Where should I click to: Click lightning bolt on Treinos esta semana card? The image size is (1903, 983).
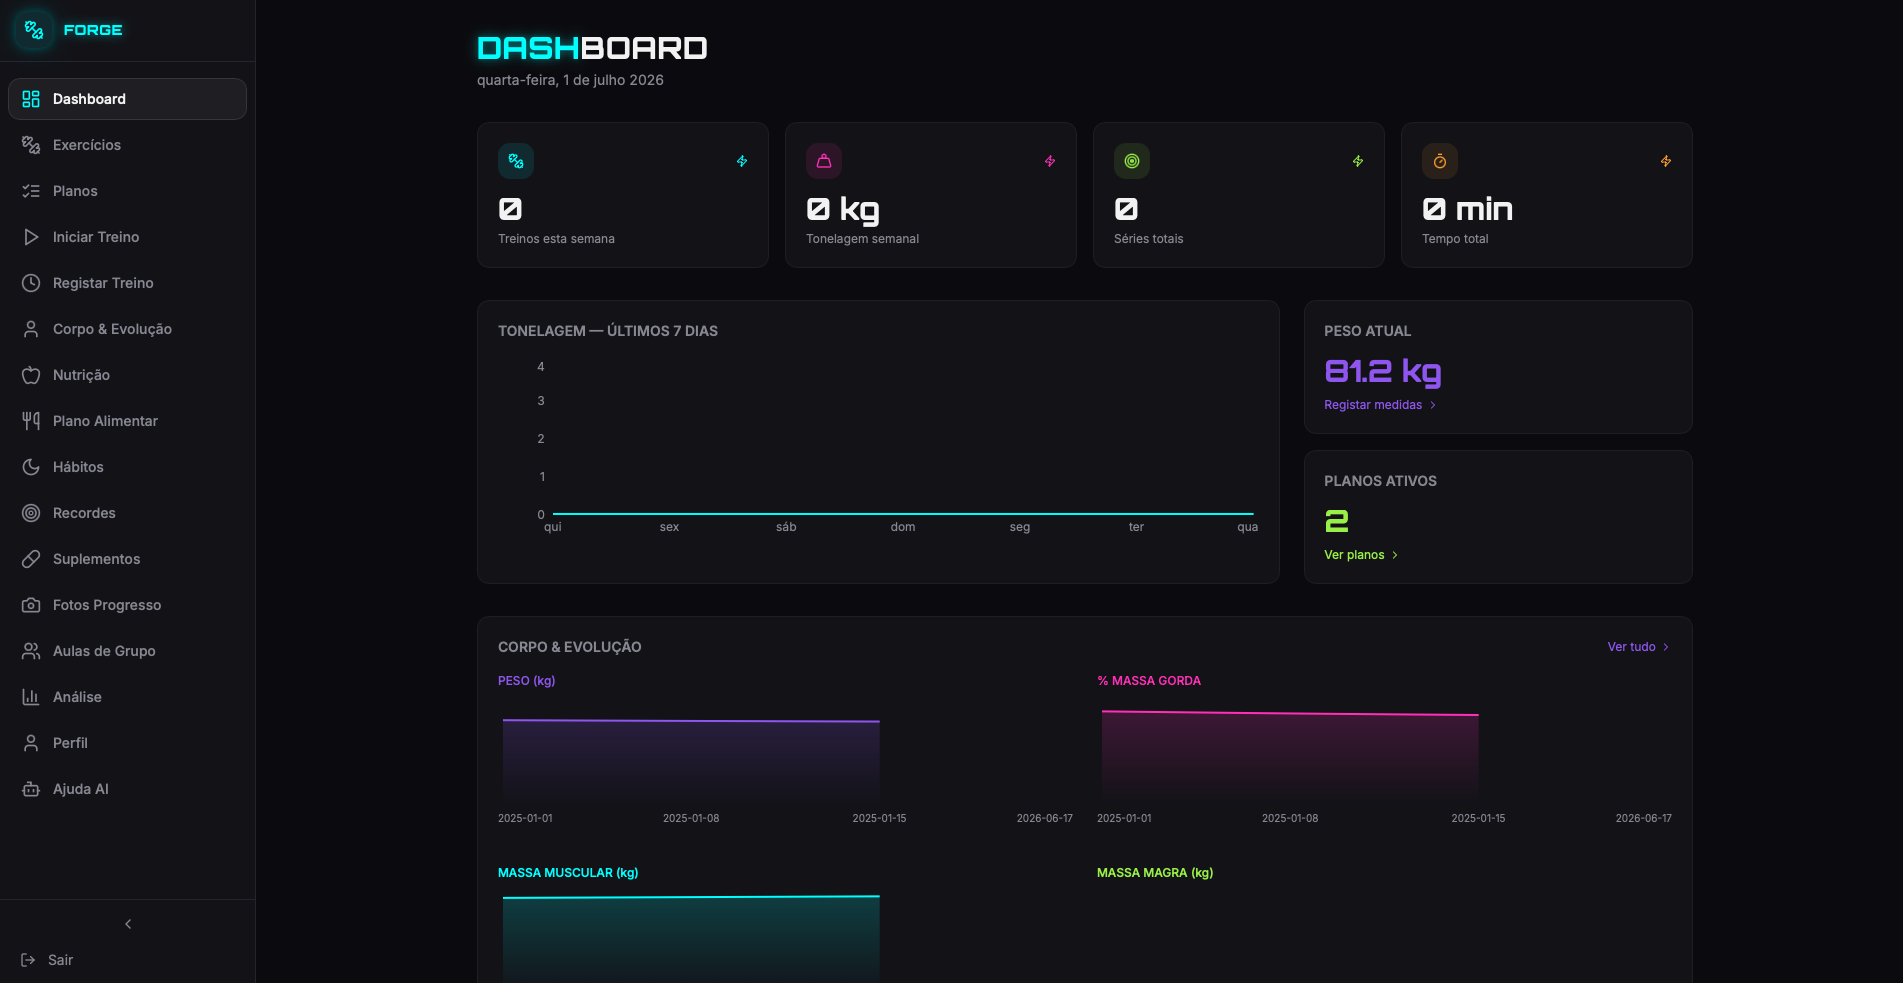coord(742,161)
